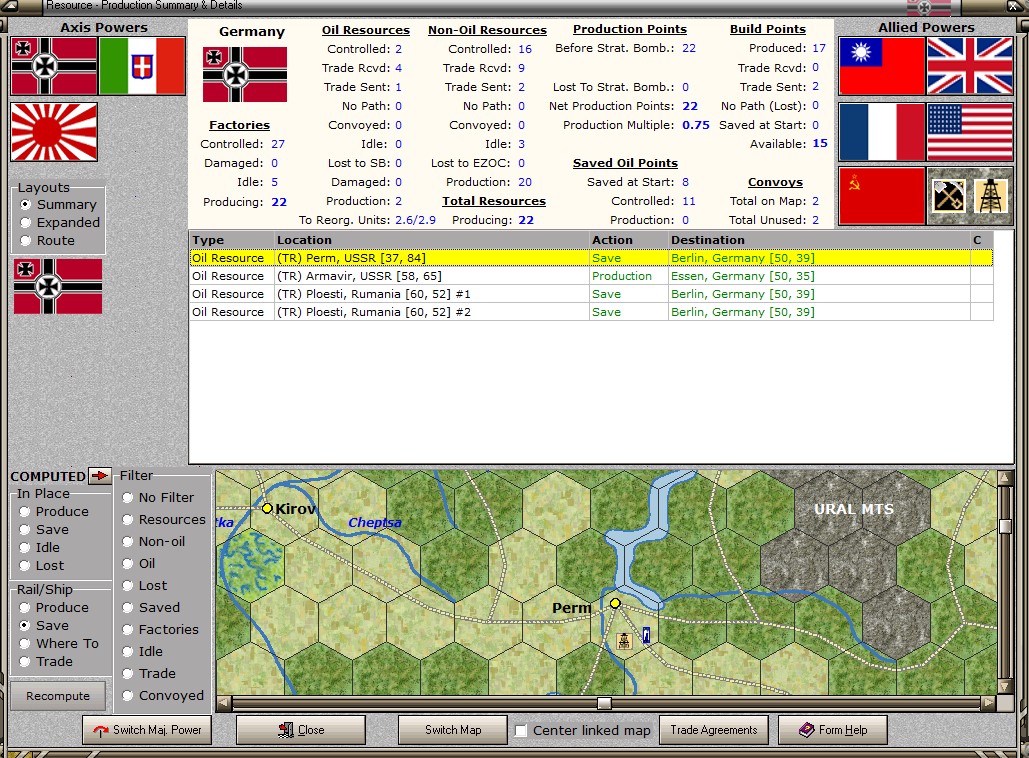Select the USSR red flag
The width and height of the screenshot is (1029, 758).
pyautogui.click(x=882, y=196)
